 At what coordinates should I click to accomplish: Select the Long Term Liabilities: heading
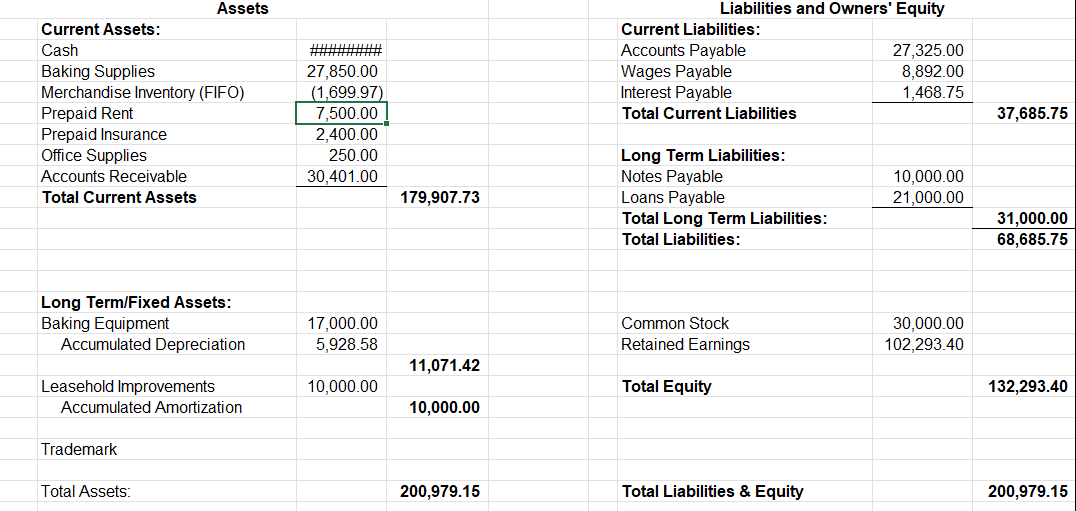point(703,155)
